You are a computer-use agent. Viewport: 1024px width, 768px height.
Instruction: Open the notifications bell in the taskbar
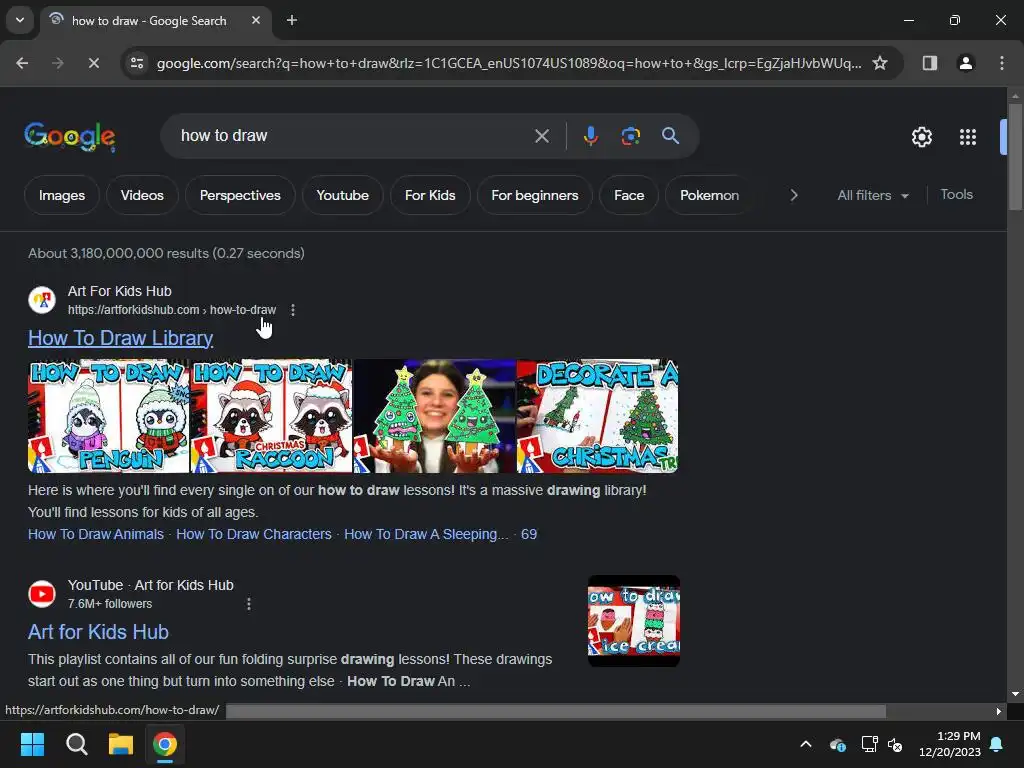tap(997, 744)
